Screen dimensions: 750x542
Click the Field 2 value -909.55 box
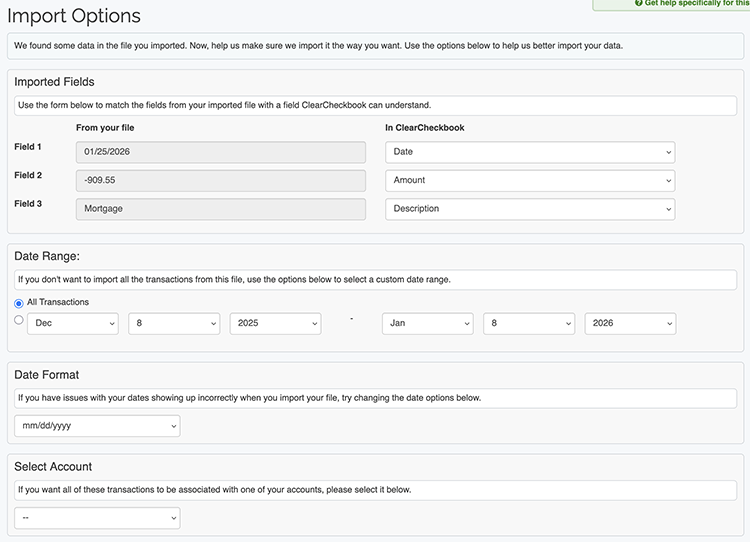point(221,180)
